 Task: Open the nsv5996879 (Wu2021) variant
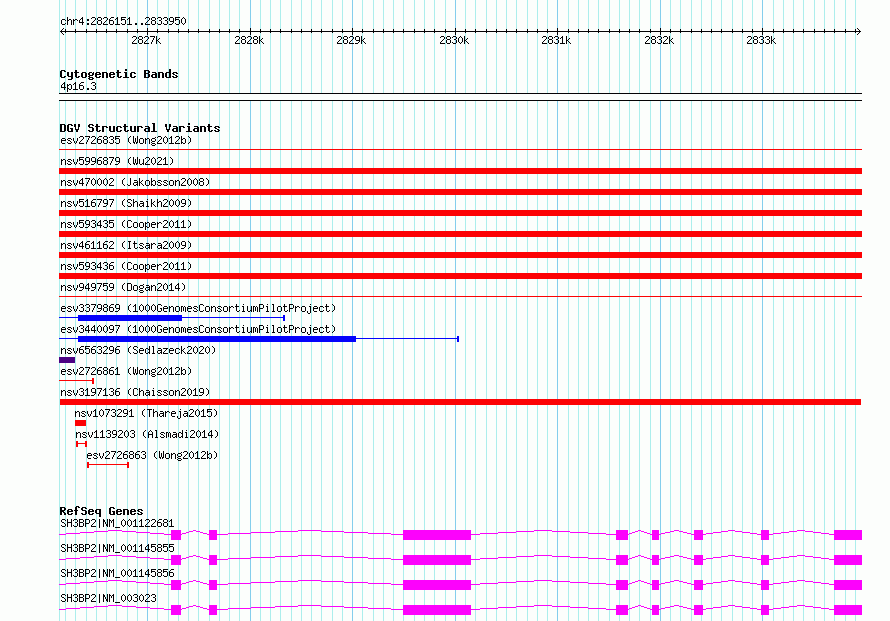[117, 161]
